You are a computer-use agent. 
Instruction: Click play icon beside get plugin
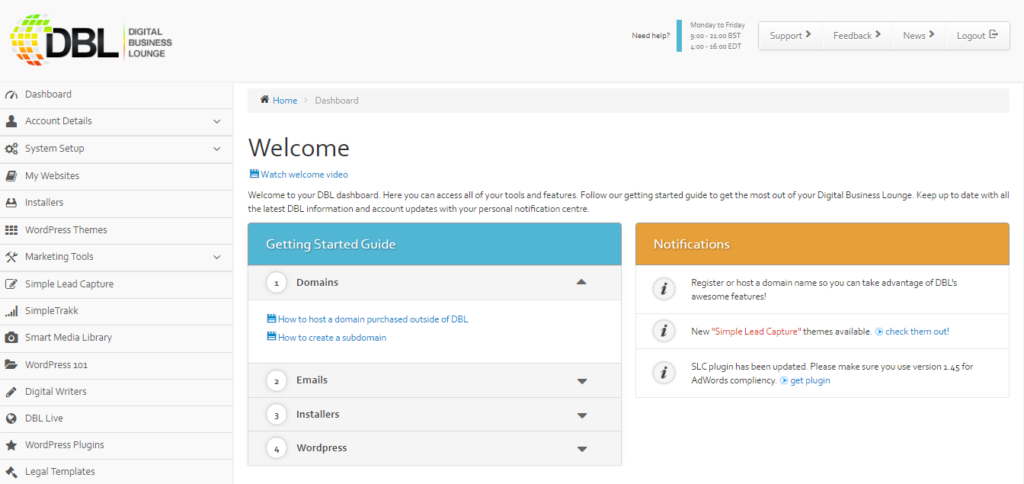coord(784,381)
